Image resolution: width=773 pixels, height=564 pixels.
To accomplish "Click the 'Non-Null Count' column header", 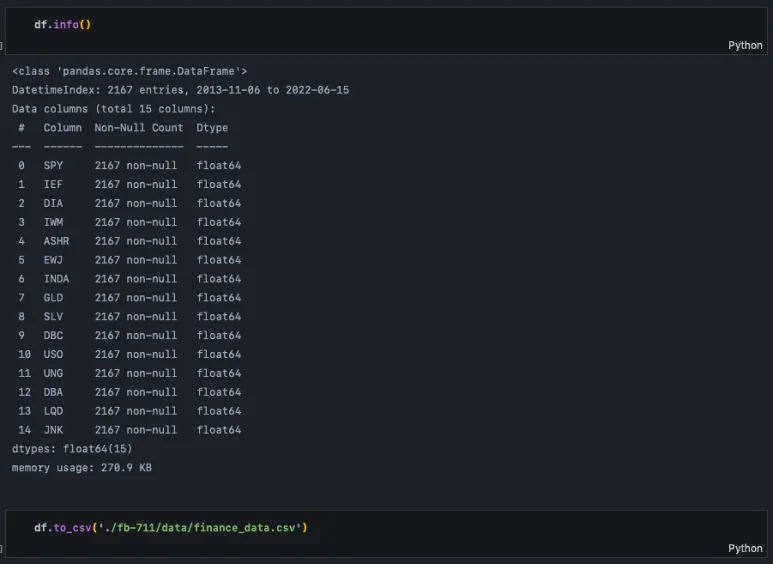I will click(139, 128).
